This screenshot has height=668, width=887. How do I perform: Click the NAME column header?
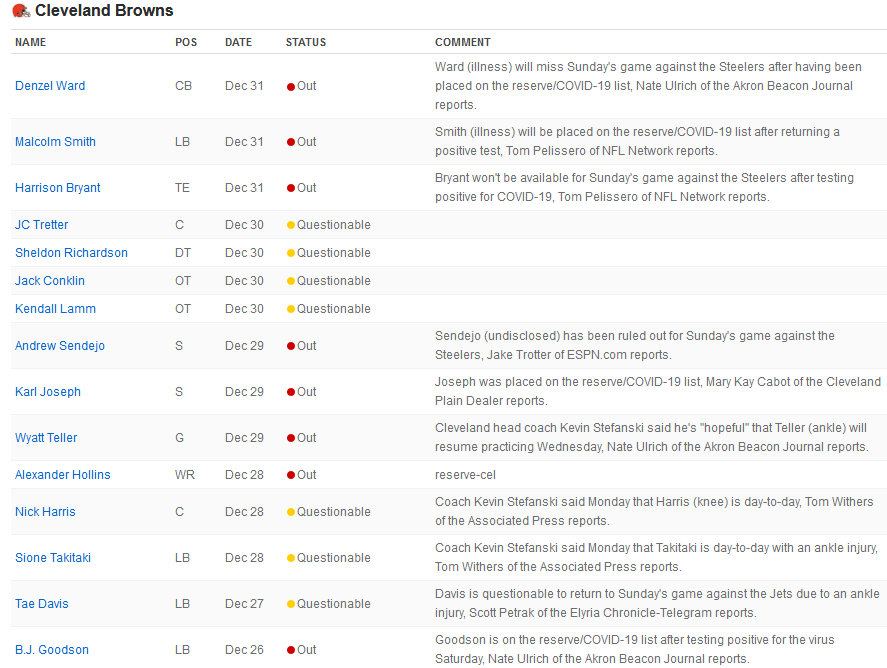click(31, 42)
